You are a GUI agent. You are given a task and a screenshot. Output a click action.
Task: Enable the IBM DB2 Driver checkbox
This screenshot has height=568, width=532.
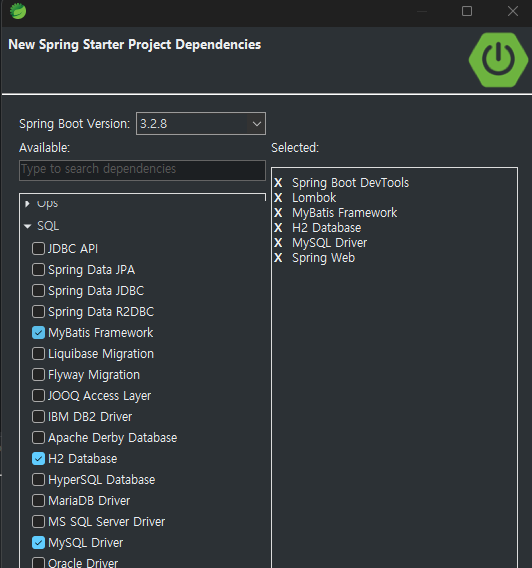click(38, 417)
